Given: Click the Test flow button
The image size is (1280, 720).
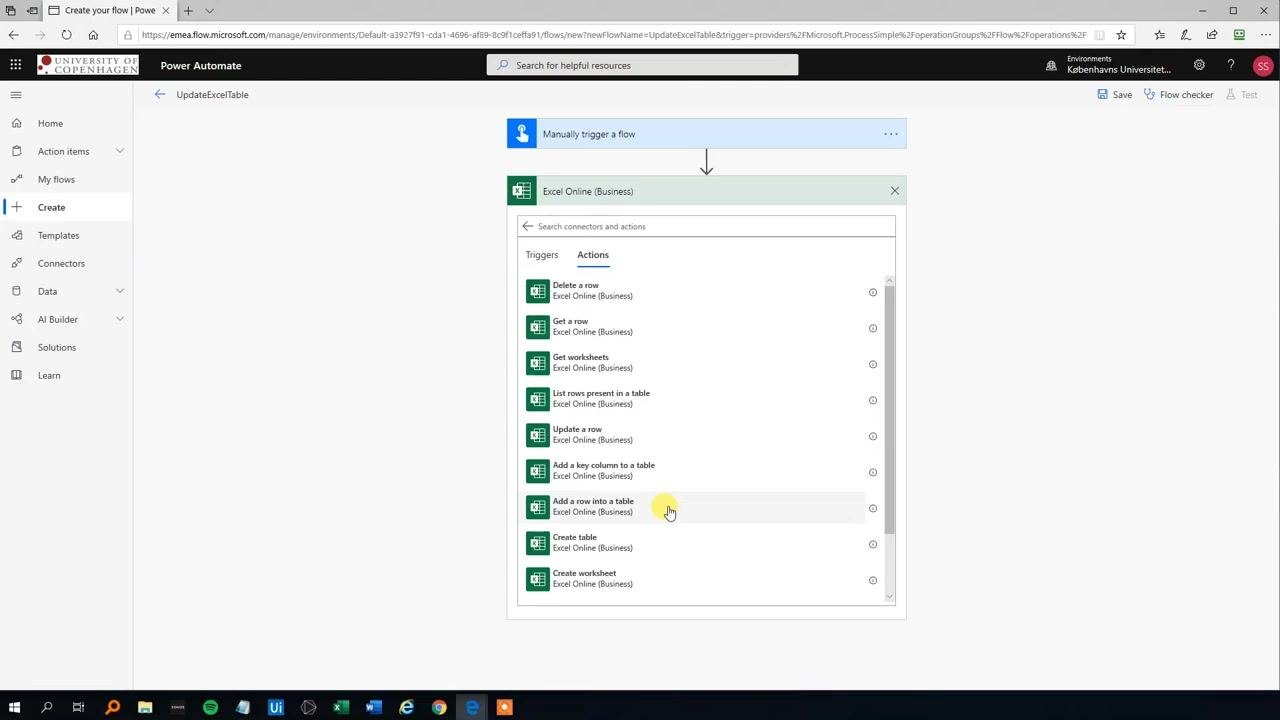Looking at the screenshot, I should tap(1241, 94).
